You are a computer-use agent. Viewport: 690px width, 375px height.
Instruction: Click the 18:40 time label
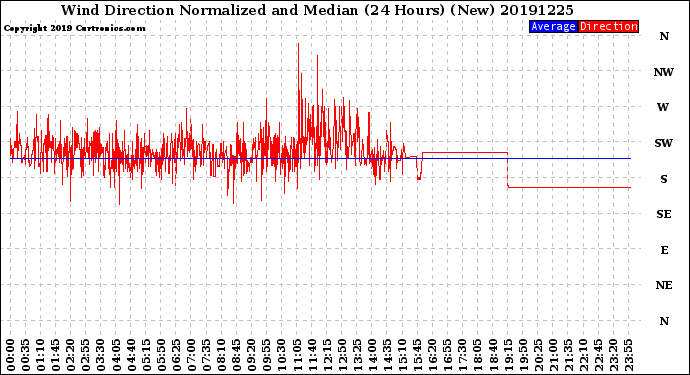click(492, 355)
